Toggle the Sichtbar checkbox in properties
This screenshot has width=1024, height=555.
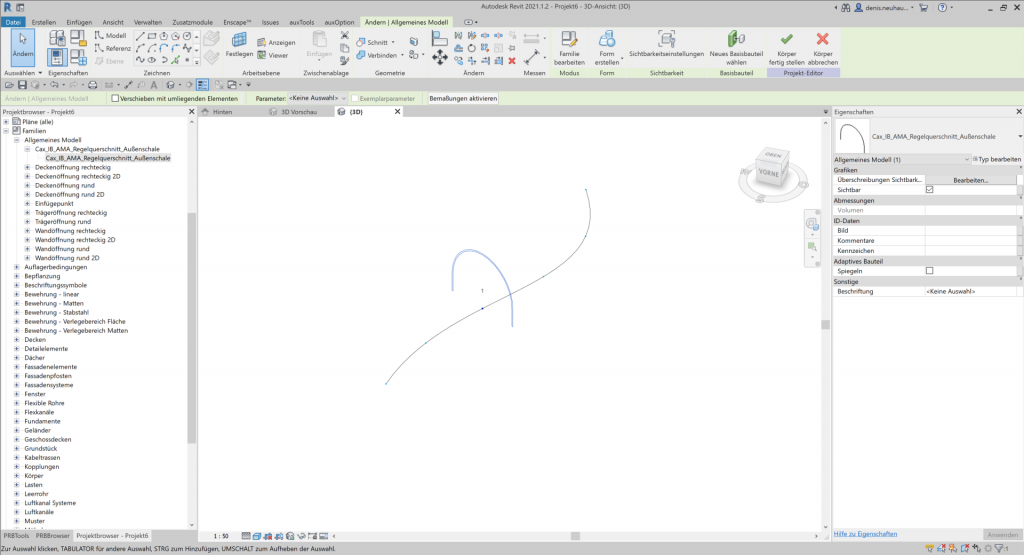point(930,189)
